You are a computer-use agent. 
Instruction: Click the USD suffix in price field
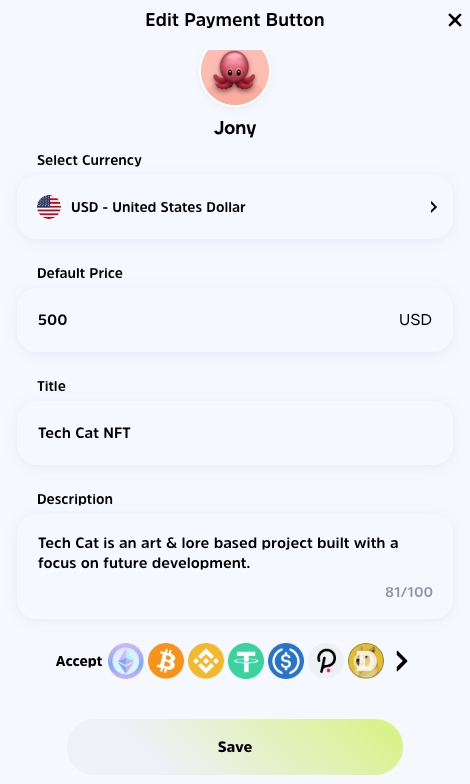click(415, 320)
